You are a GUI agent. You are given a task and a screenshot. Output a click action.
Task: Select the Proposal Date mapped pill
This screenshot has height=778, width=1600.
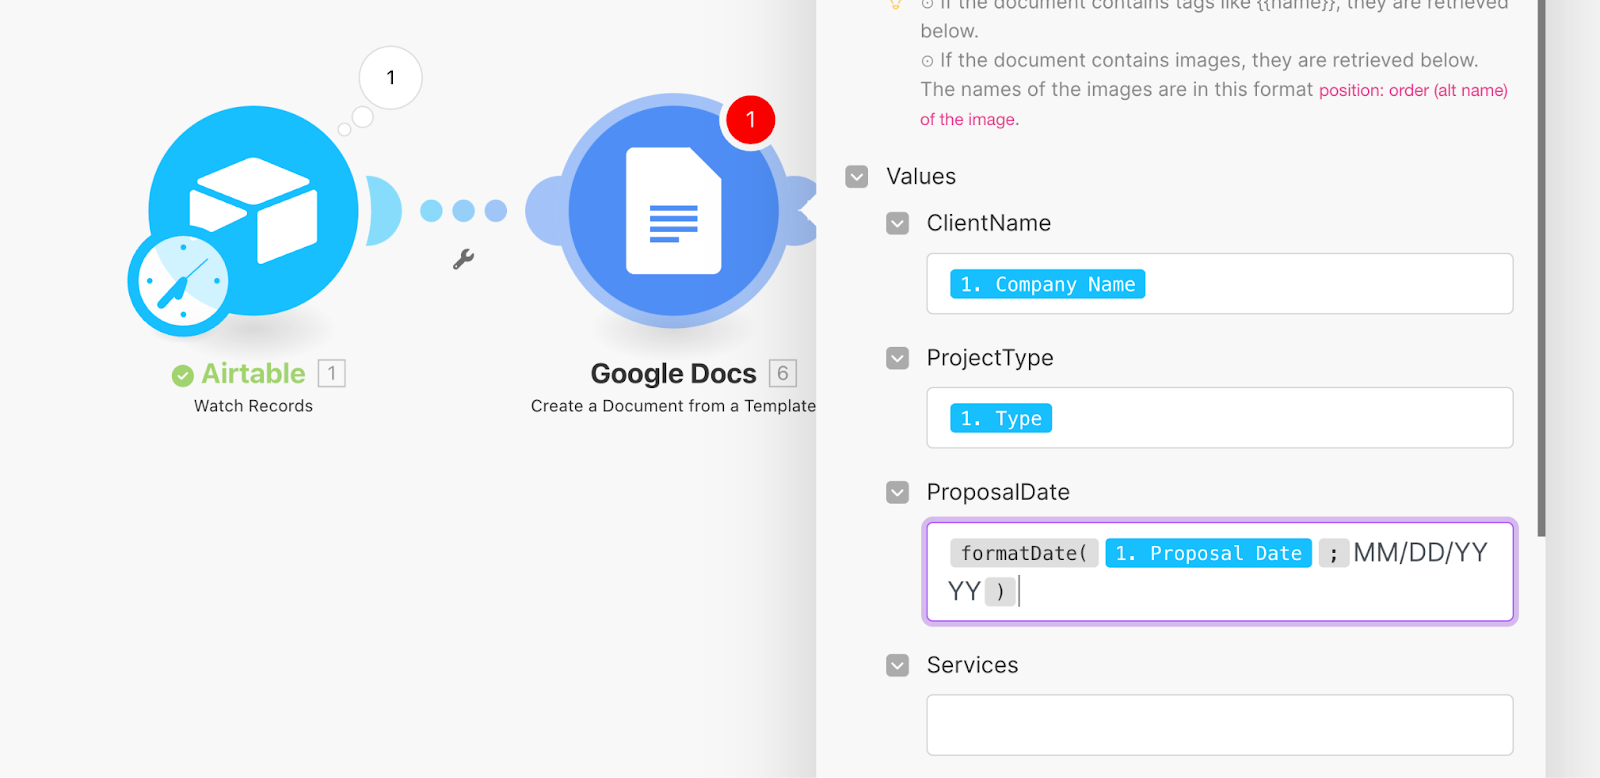coord(1208,553)
